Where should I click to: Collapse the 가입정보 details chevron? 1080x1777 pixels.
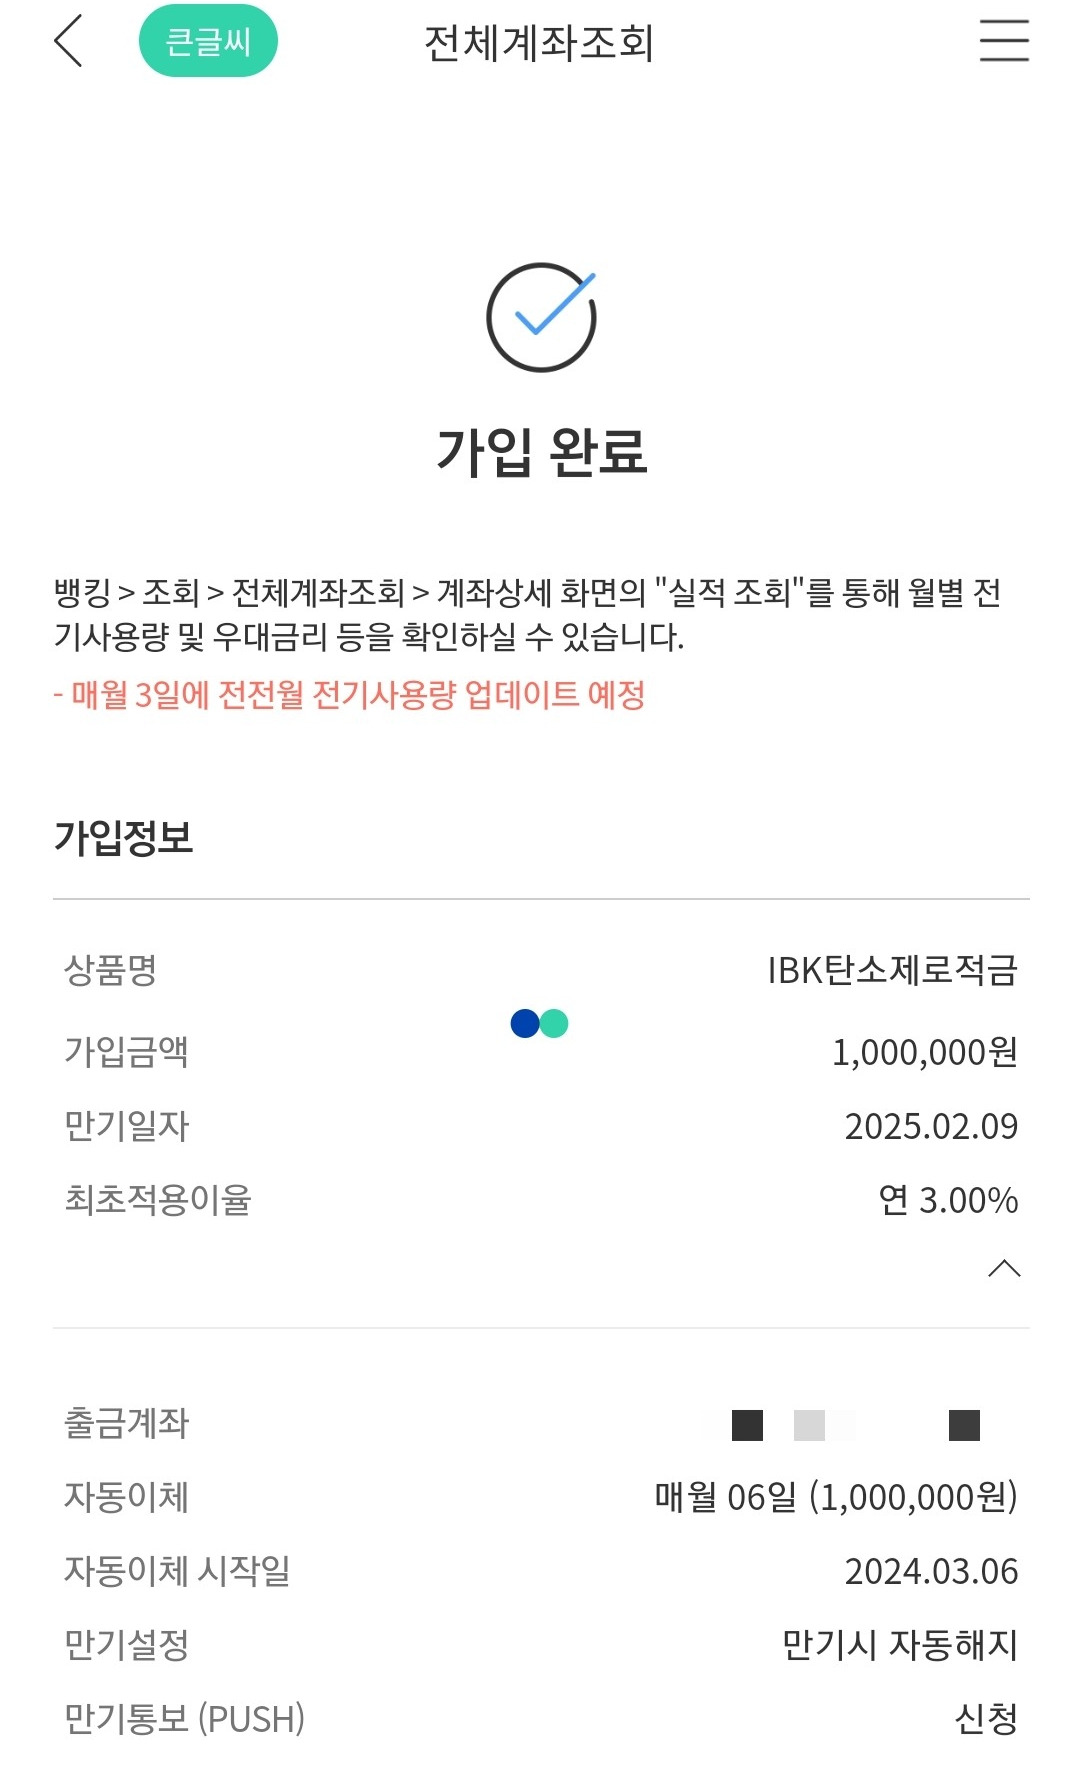pos(1004,1269)
